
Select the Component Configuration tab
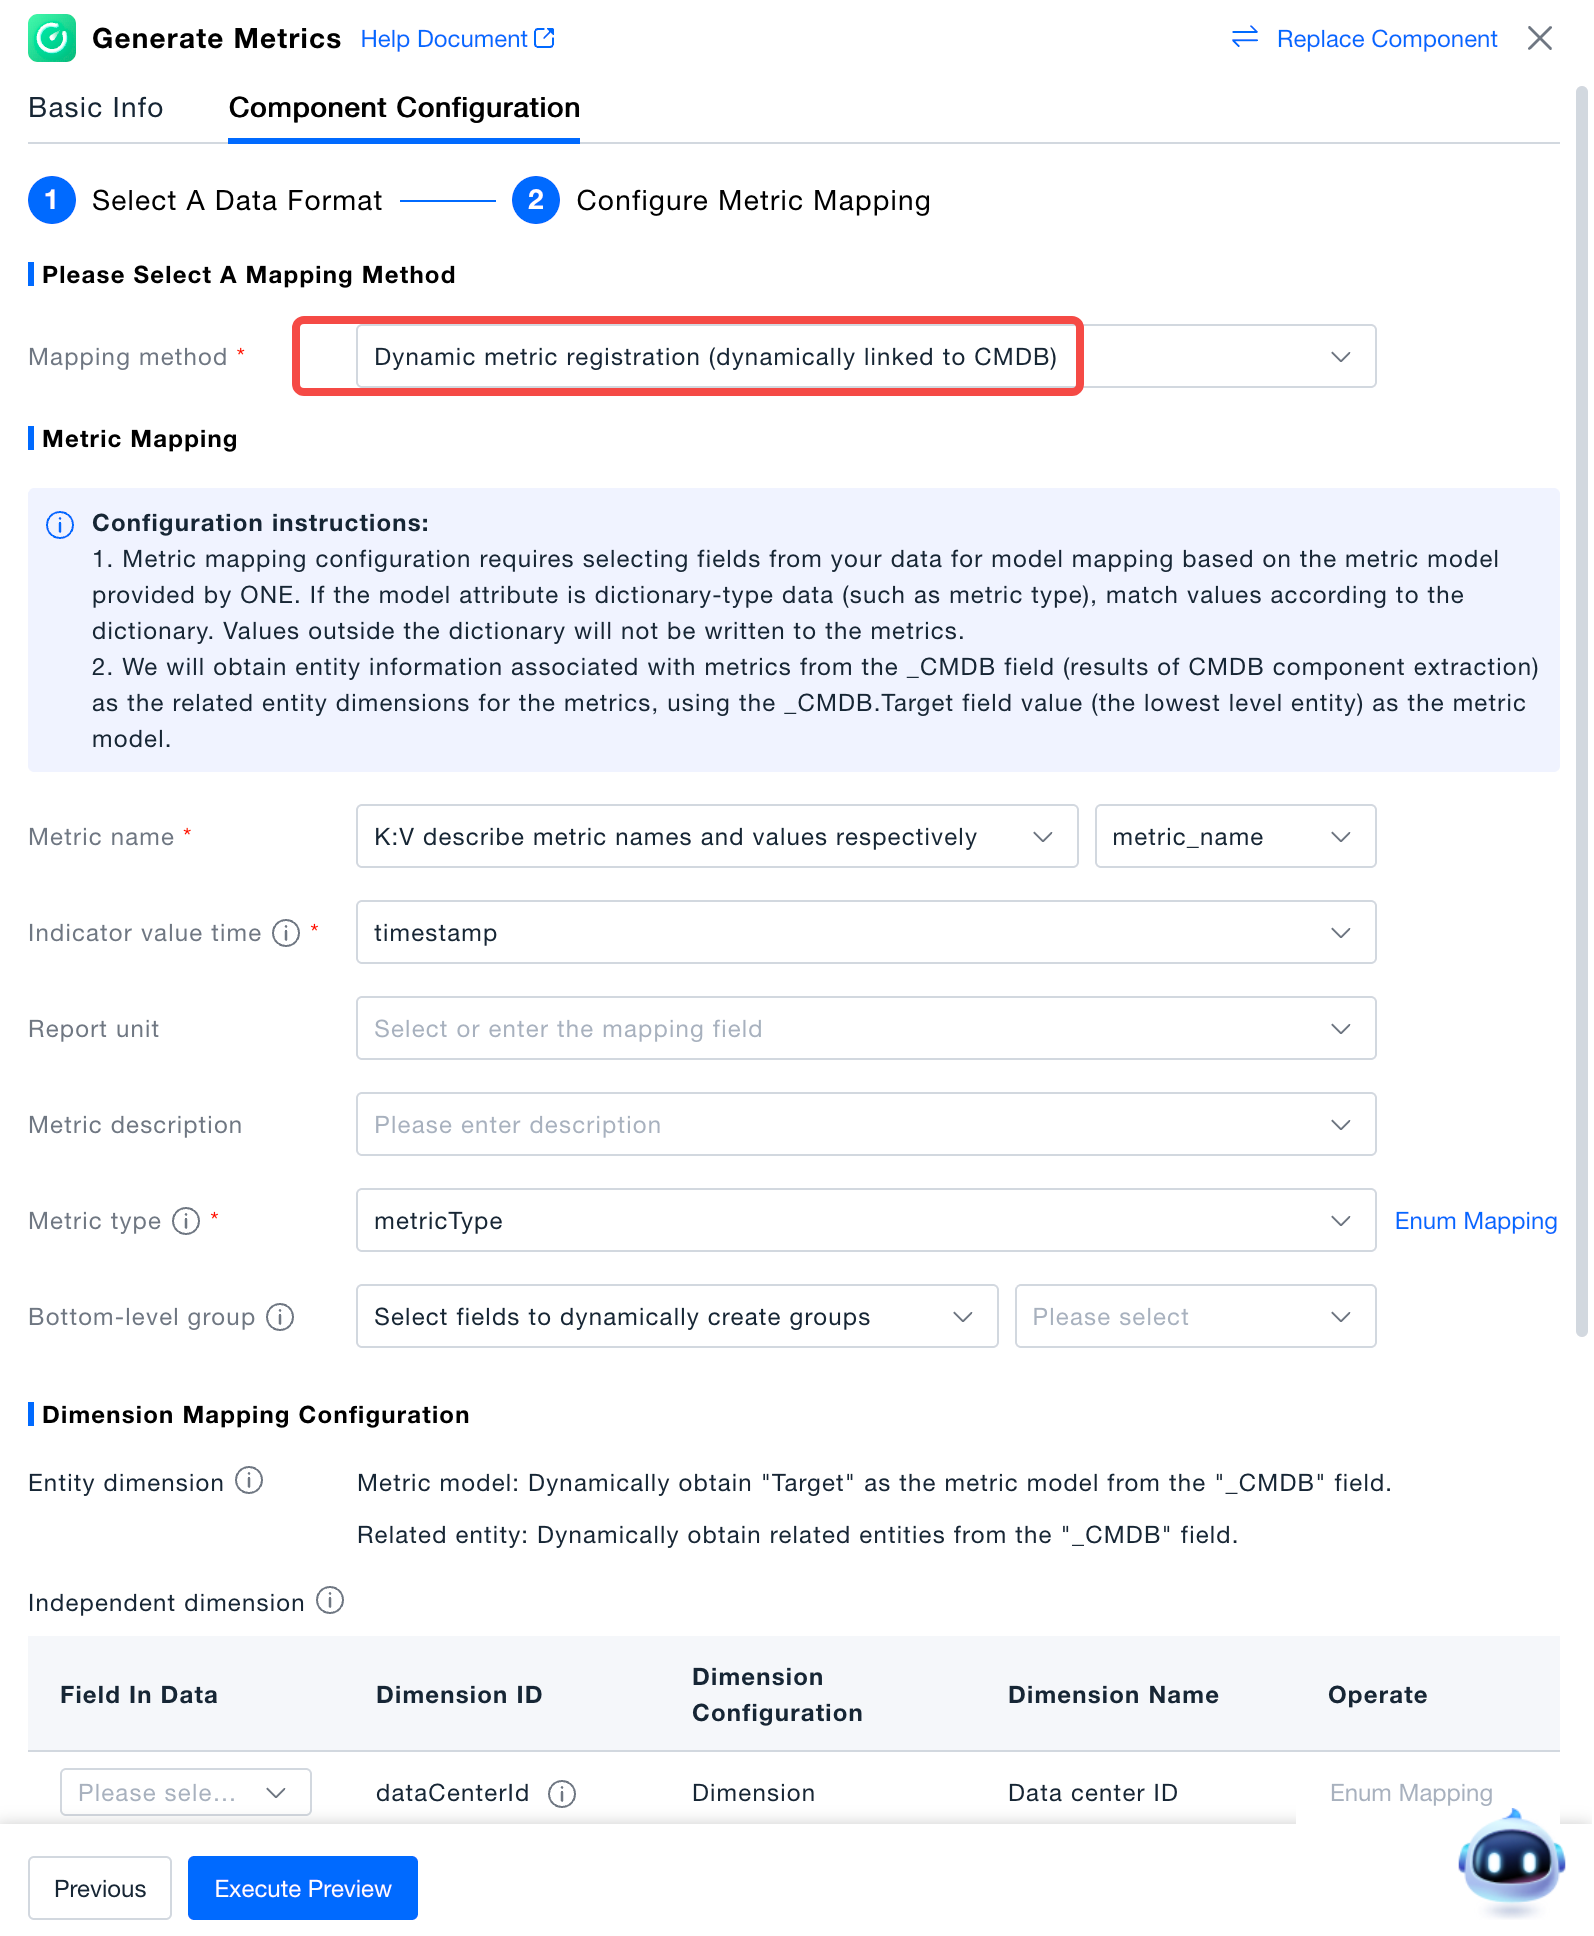click(x=404, y=108)
